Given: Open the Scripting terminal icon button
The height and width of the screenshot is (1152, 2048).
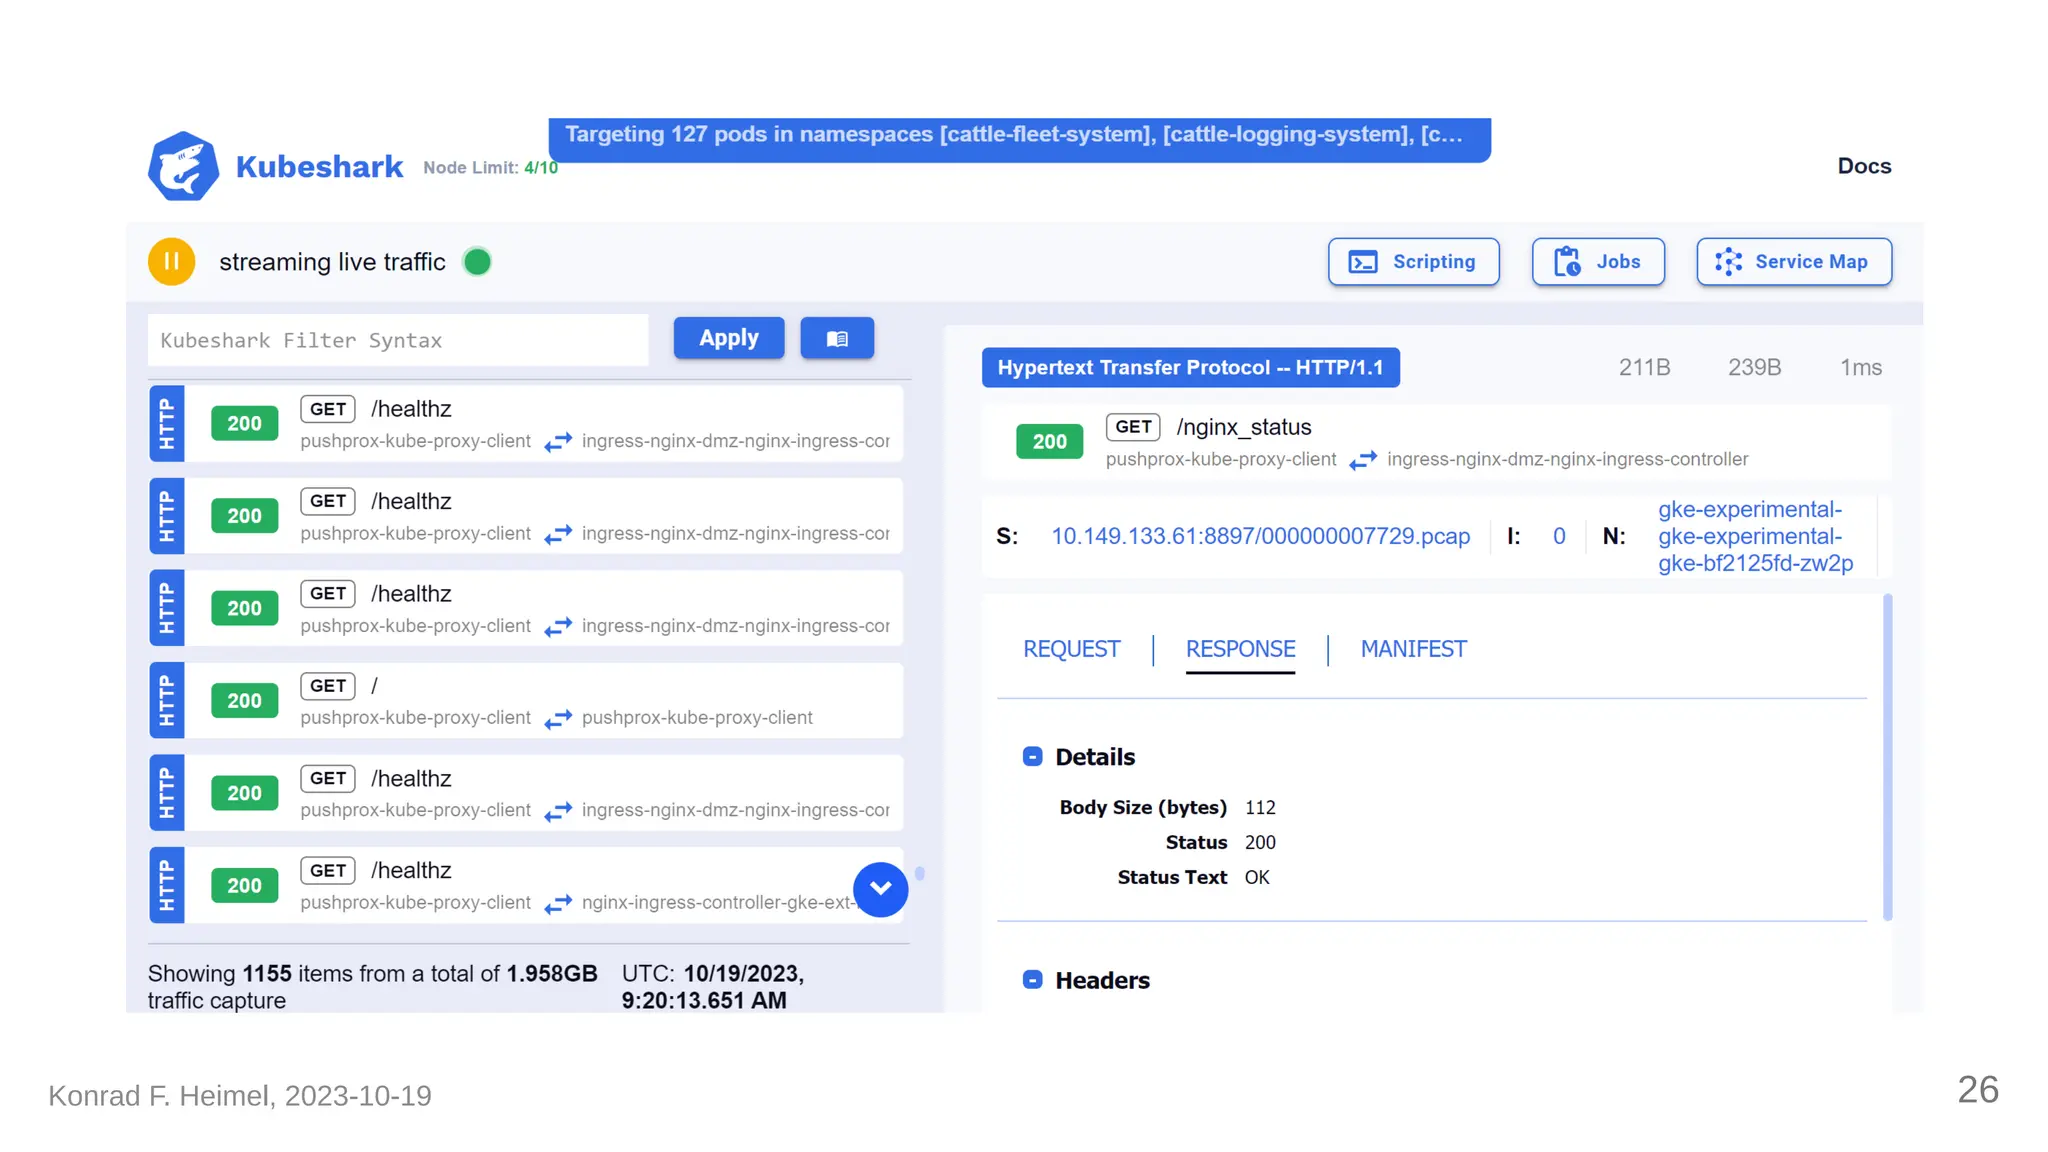Looking at the screenshot, I should [x=1413, y=262].
